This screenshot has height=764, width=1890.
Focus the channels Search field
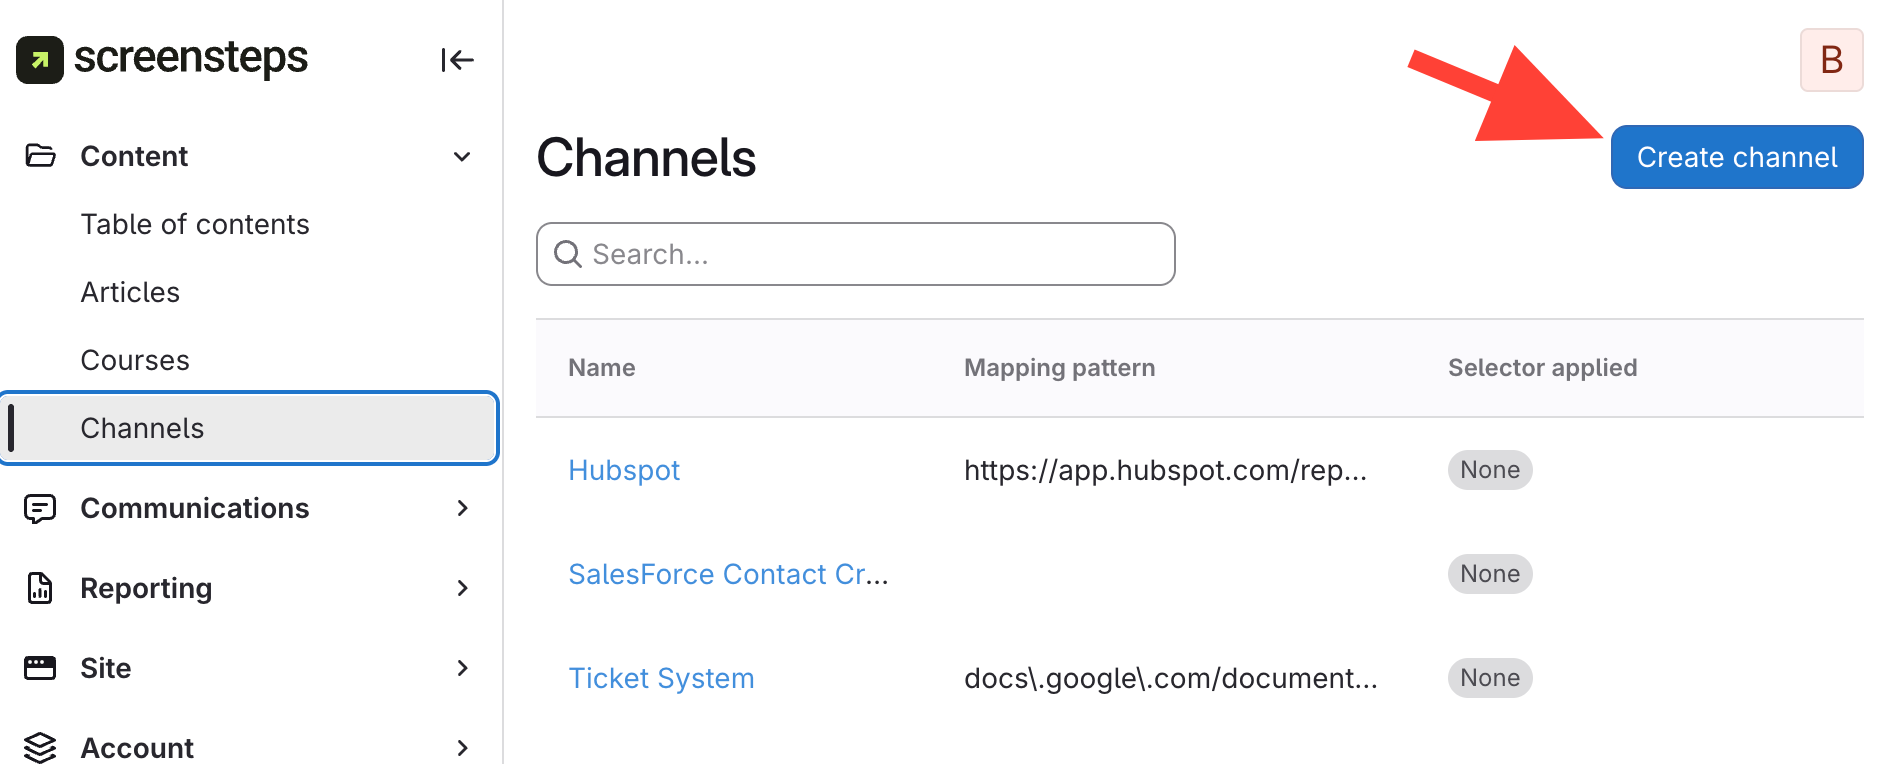[870, 254]
